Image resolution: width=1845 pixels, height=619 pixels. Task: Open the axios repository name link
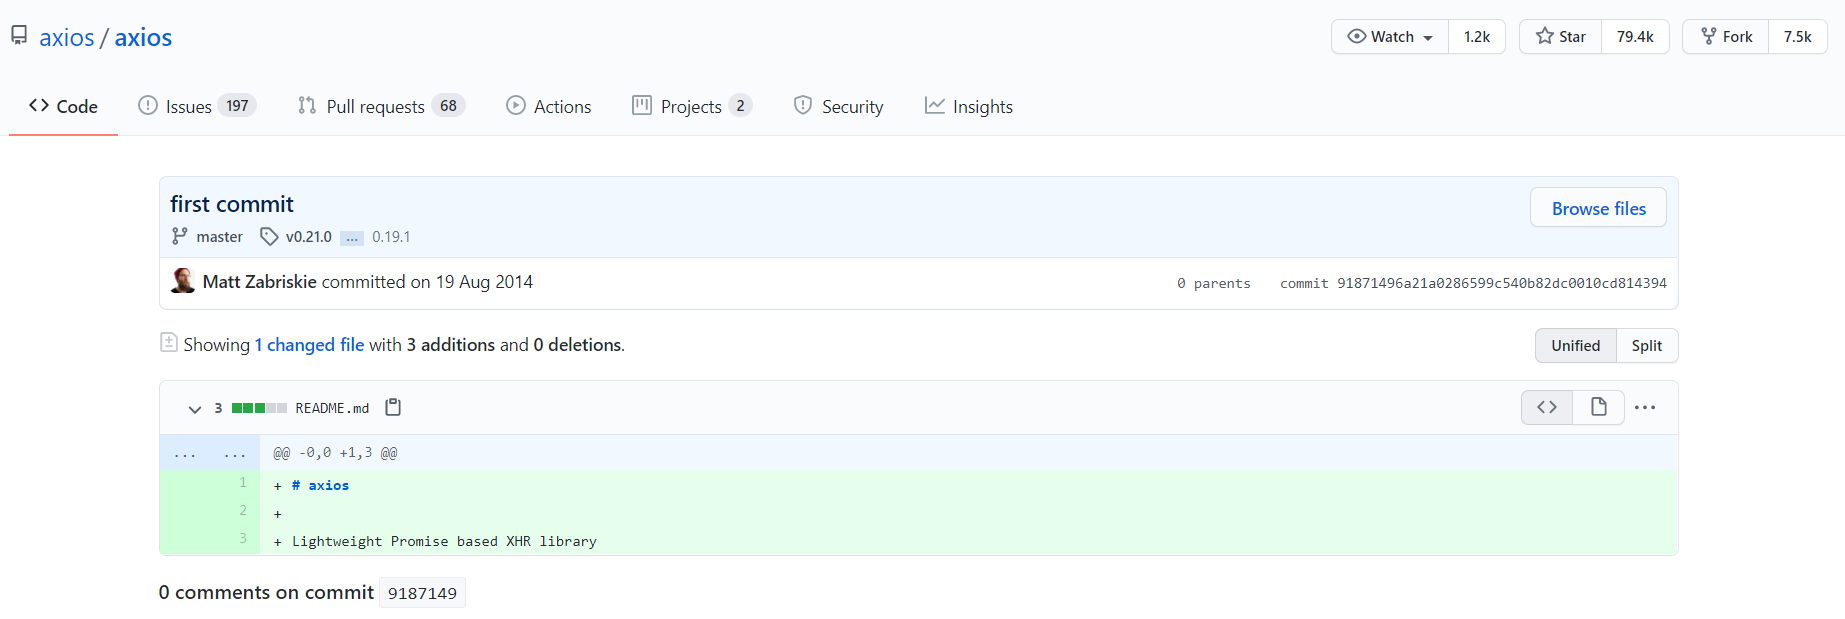pyautogui.click(x=143, y=37)
